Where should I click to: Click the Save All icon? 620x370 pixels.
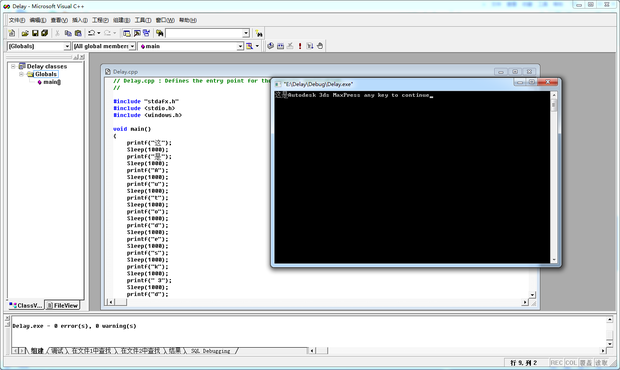[45, 33]
